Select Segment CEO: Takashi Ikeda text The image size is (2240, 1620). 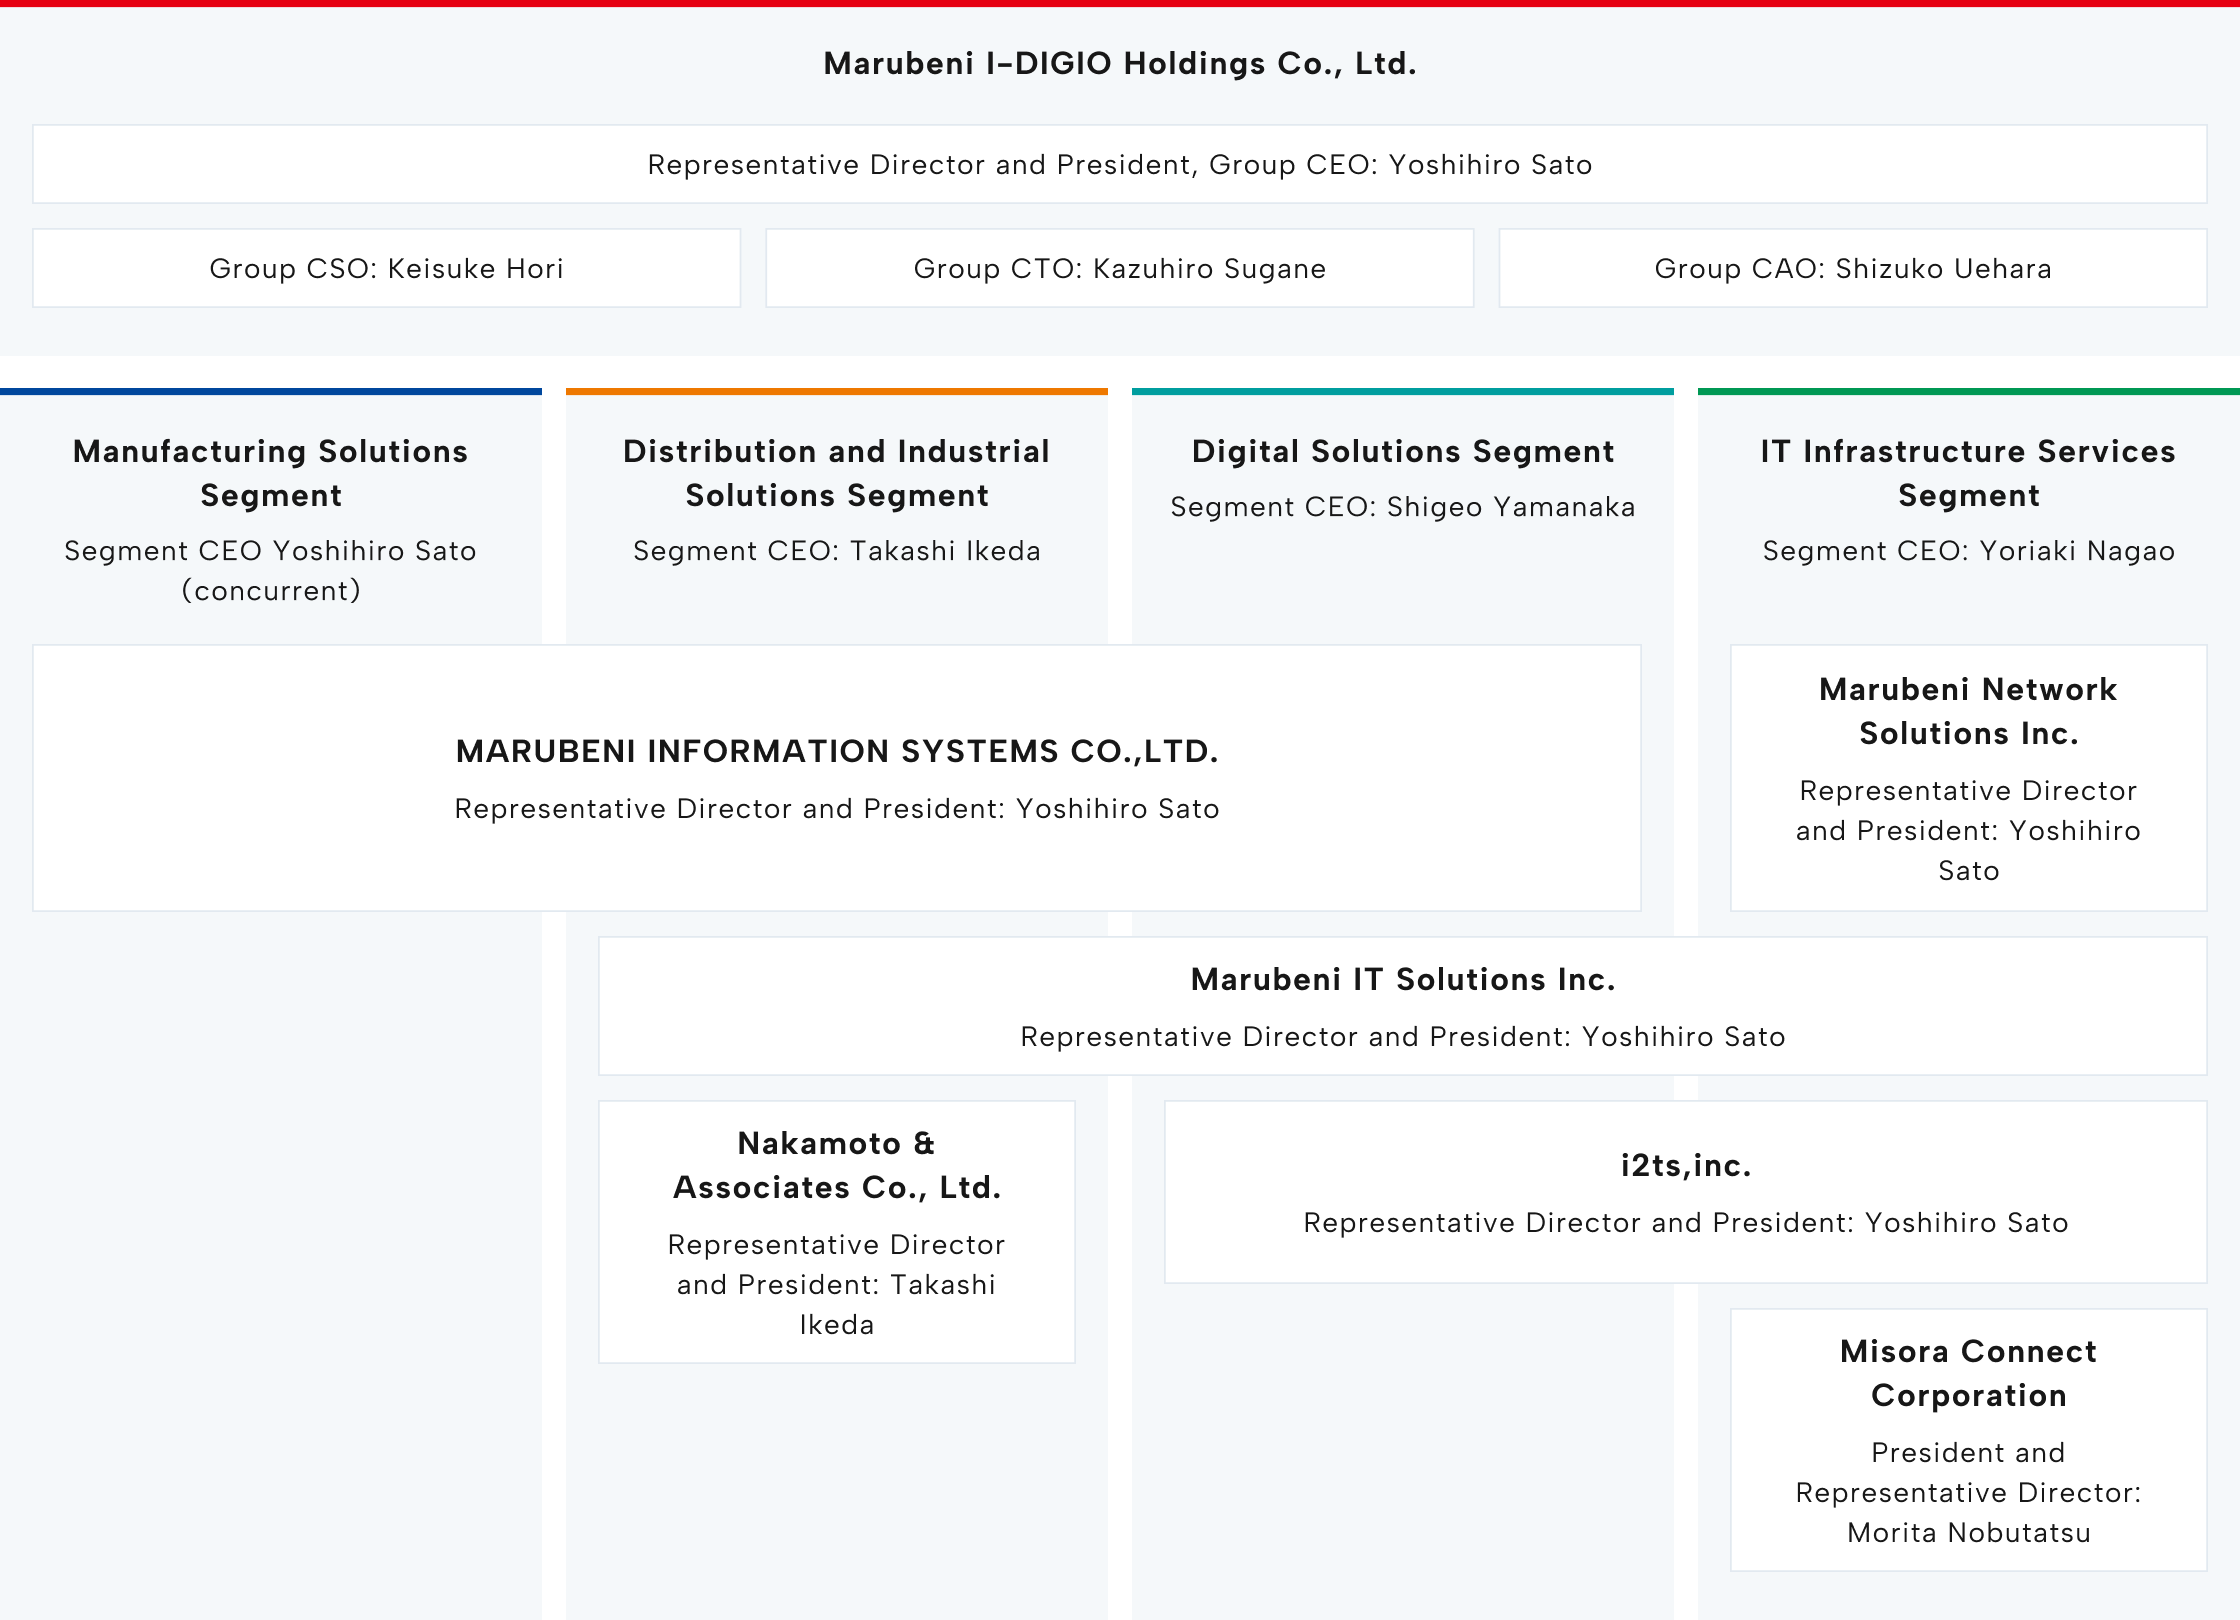836,550
